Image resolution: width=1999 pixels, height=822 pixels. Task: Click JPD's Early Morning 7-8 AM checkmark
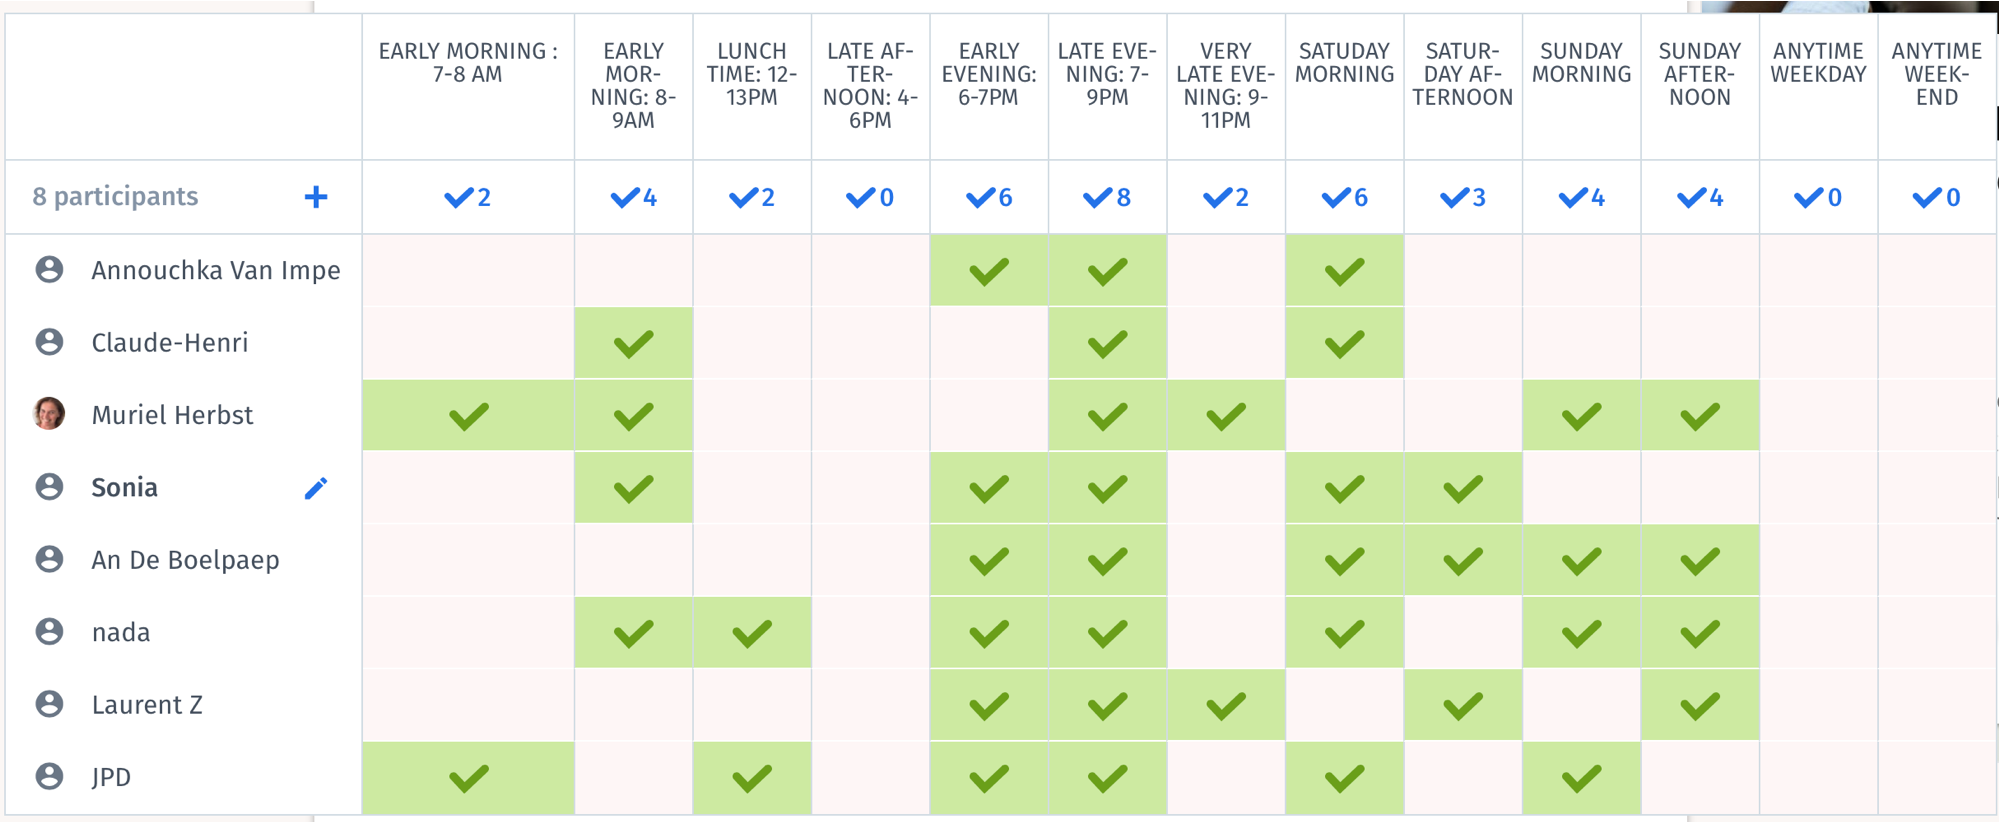tap(468, 777)
